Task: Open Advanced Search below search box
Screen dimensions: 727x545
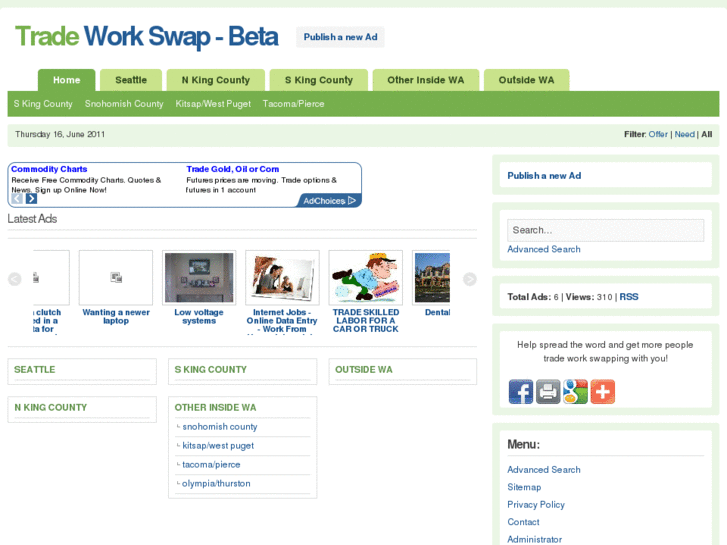Action: pyautogui.click(x=543, y=249)
